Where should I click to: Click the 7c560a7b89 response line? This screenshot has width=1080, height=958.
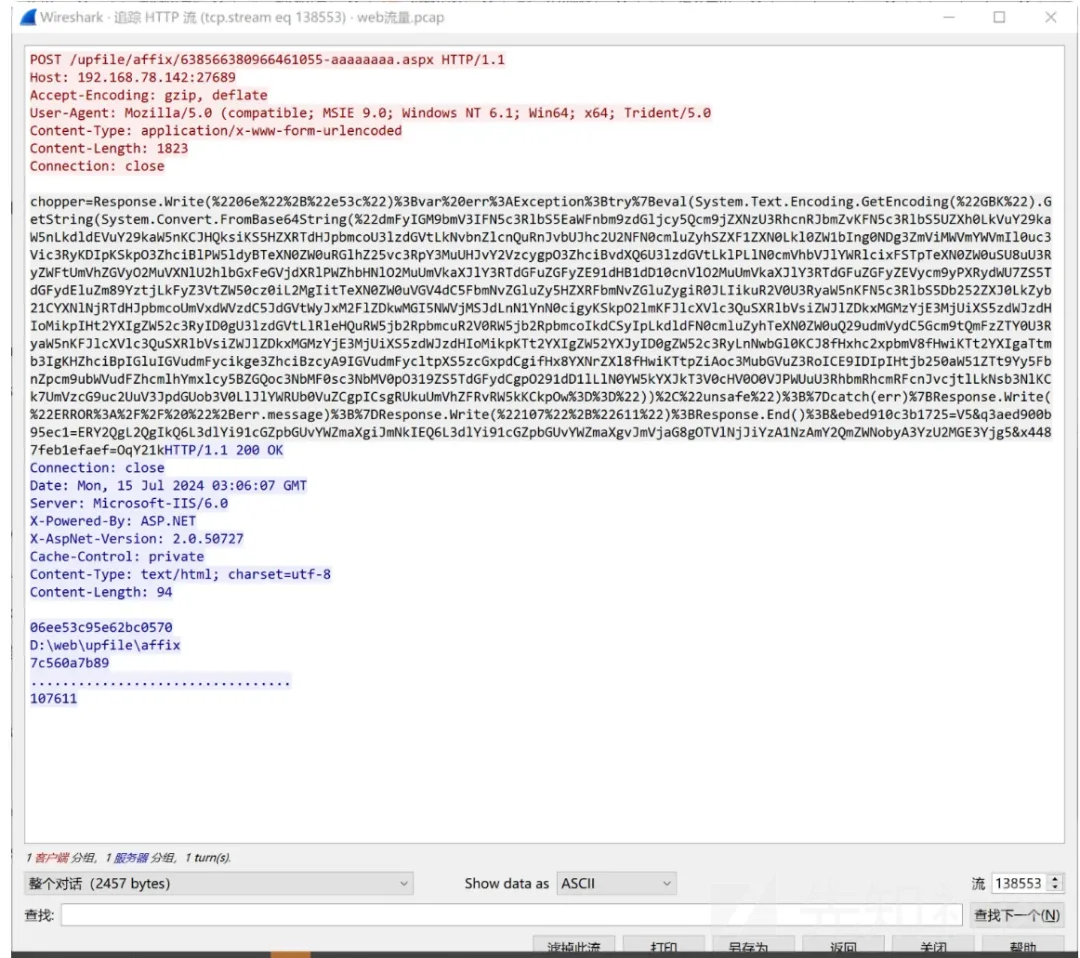click(x=70, y=663)
